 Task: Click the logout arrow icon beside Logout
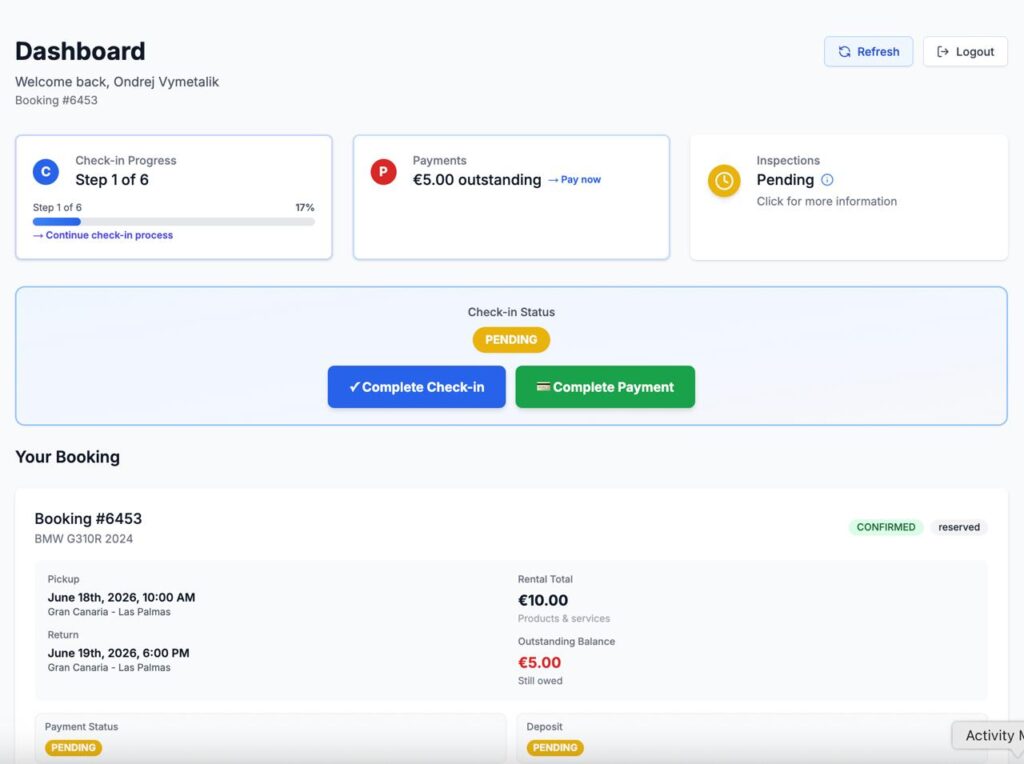coord(941,51)
